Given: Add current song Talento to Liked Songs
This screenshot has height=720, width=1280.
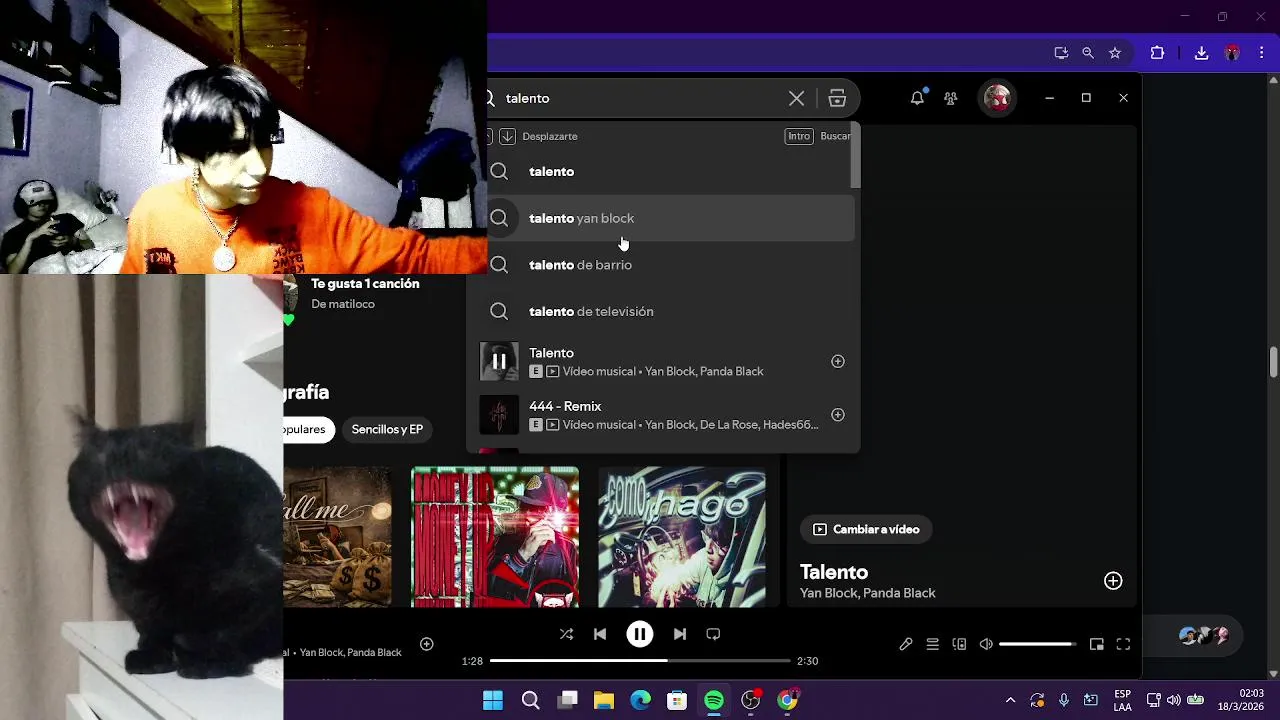Looking at the screenshot, I should [x=1113, y=581].
